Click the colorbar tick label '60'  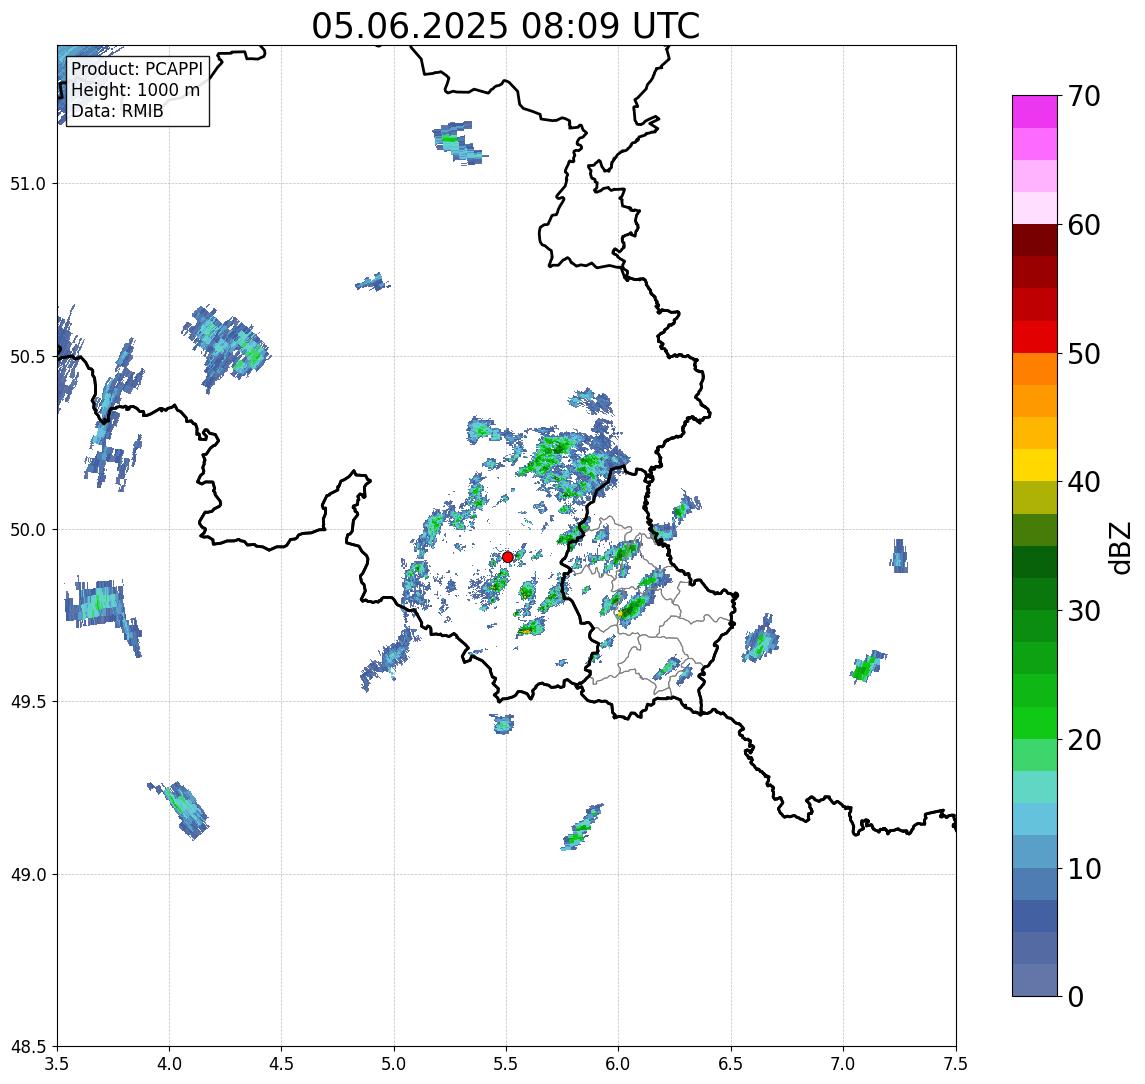pyautogui.click(x=1083, y=226)
